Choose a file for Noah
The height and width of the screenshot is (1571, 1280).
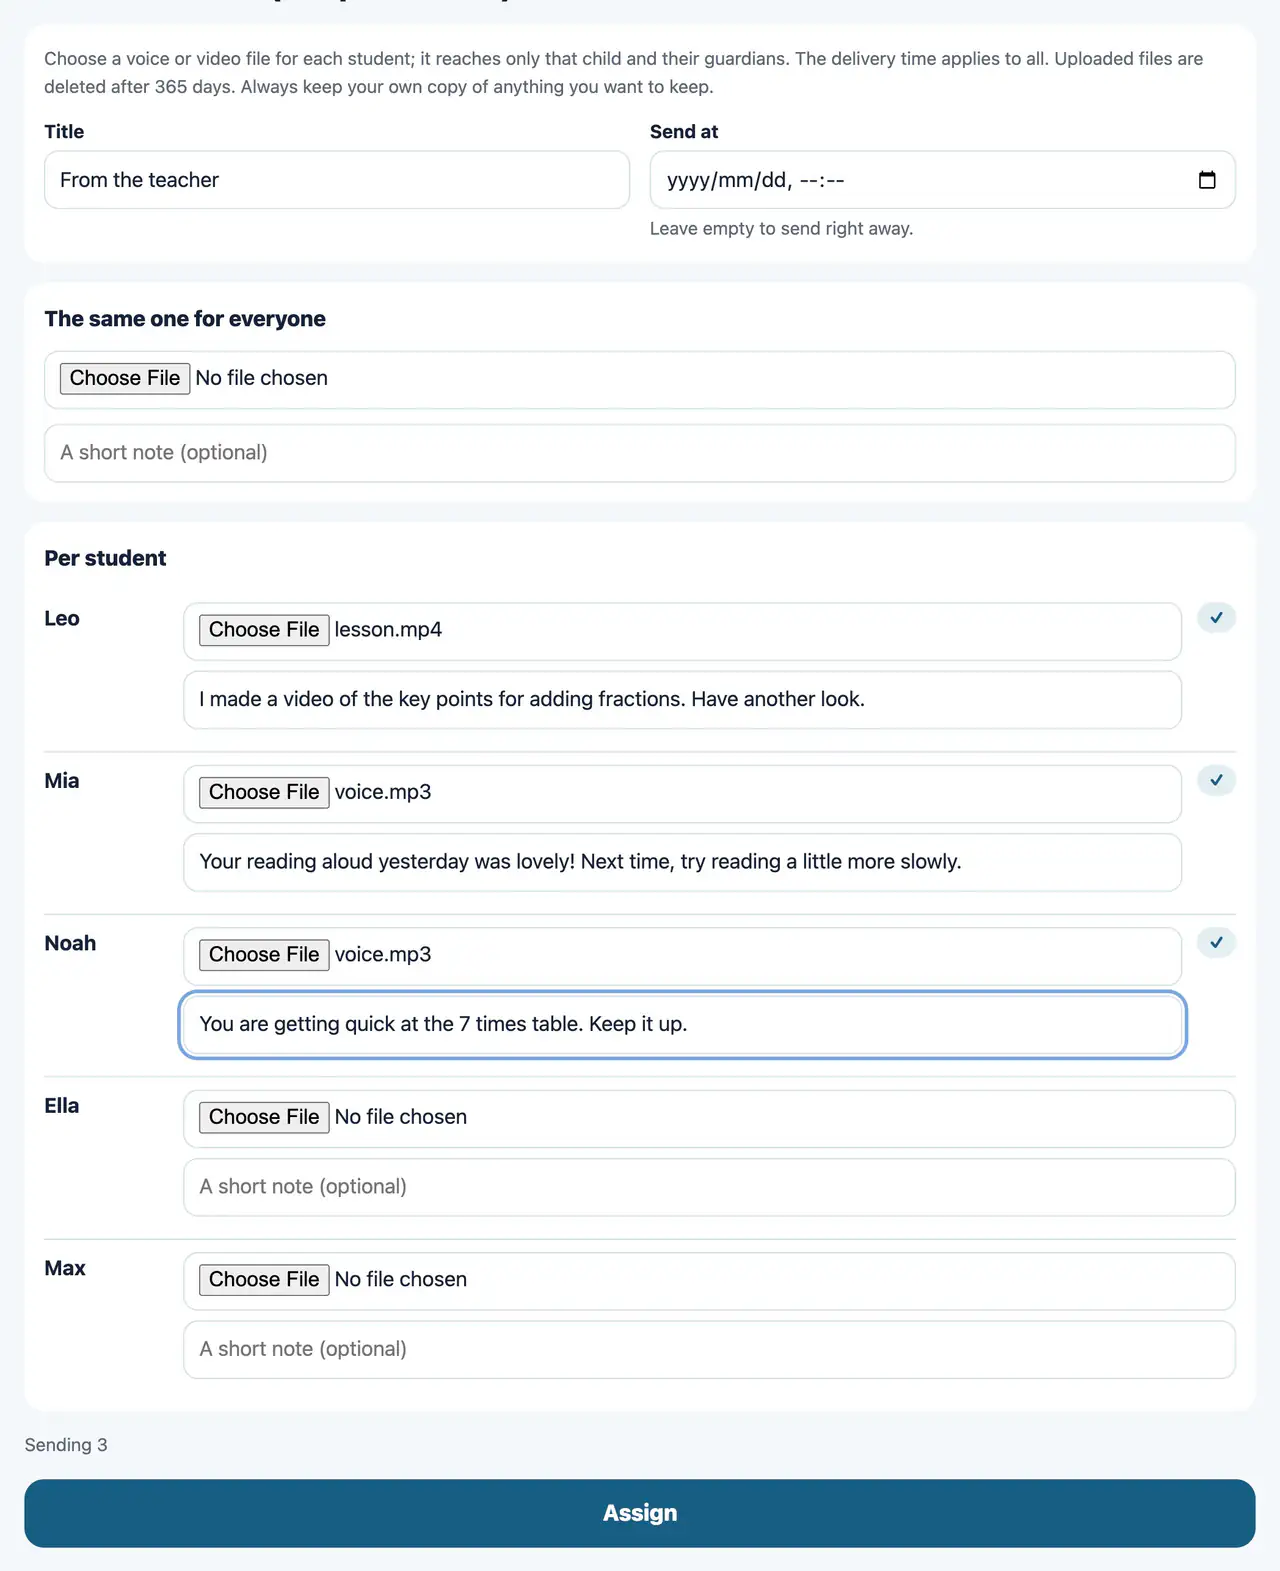[264, 955]
